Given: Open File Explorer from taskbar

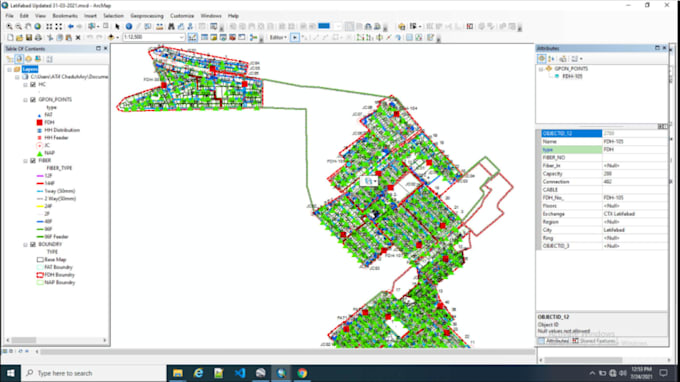Looking at the screenshot, I should 178,373.
